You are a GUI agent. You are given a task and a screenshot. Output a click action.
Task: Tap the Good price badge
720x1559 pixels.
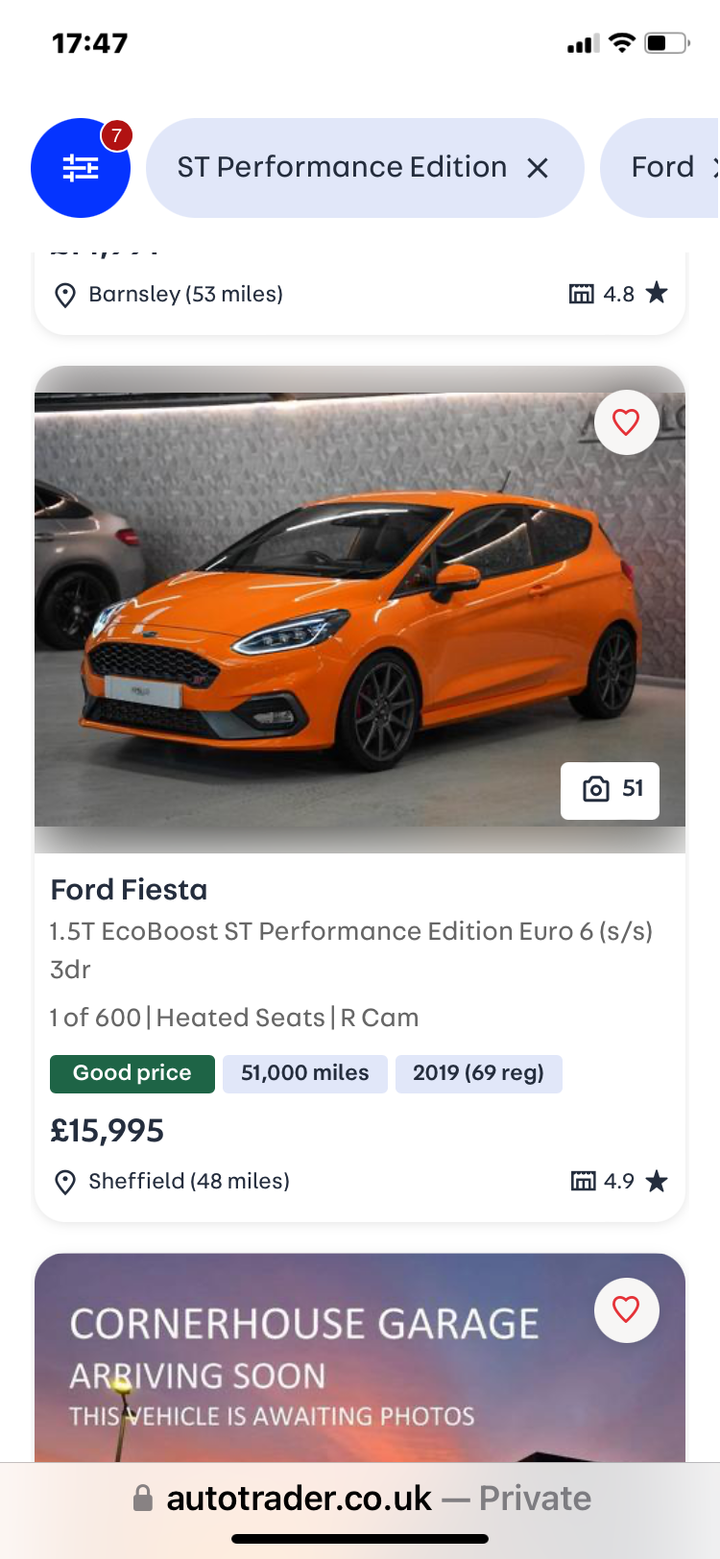(x=132, y=1073)
